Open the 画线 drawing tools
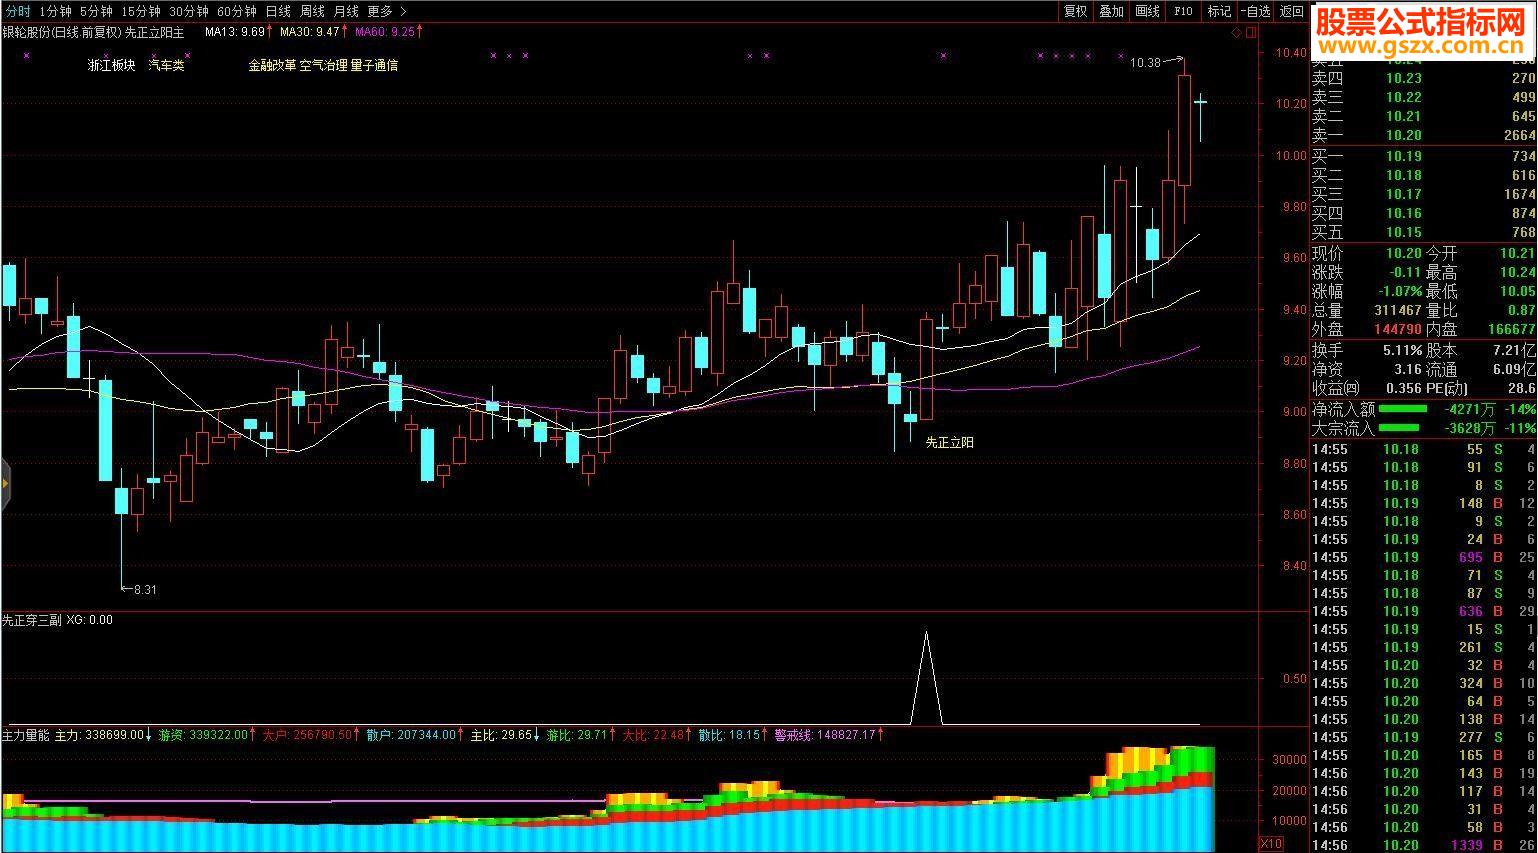Image resolution: width=1538 pixels, height=853 pixels. (x=1147, y=11)
